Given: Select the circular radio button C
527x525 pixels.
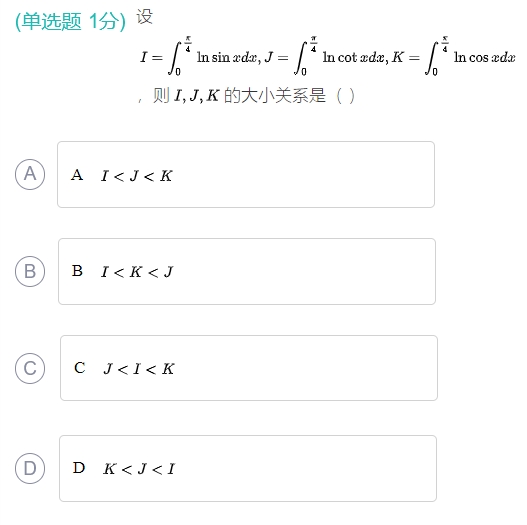Looking at the screenshot, I should click(30, 368).
